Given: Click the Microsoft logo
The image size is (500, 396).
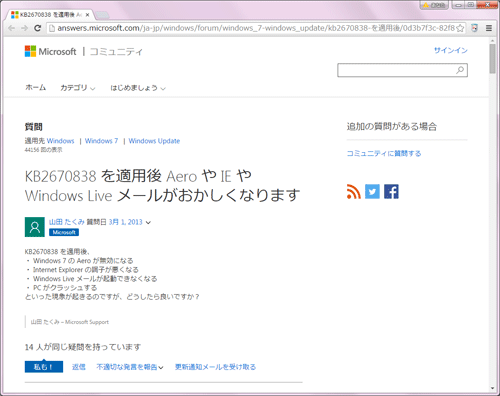Looking at the screenshot, I should [x=50, y=51].
